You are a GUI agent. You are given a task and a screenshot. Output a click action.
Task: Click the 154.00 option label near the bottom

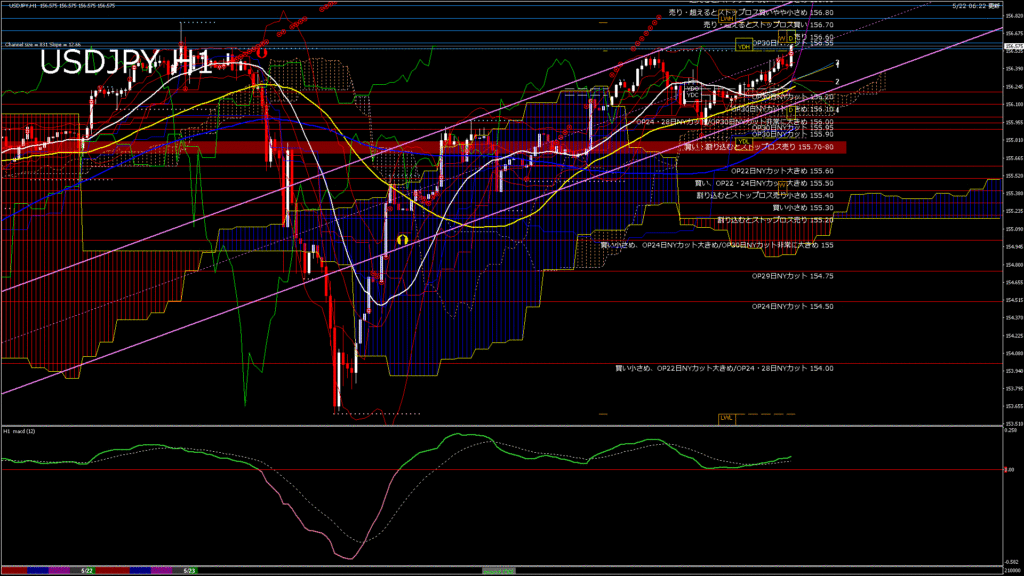tap(724, 368)
